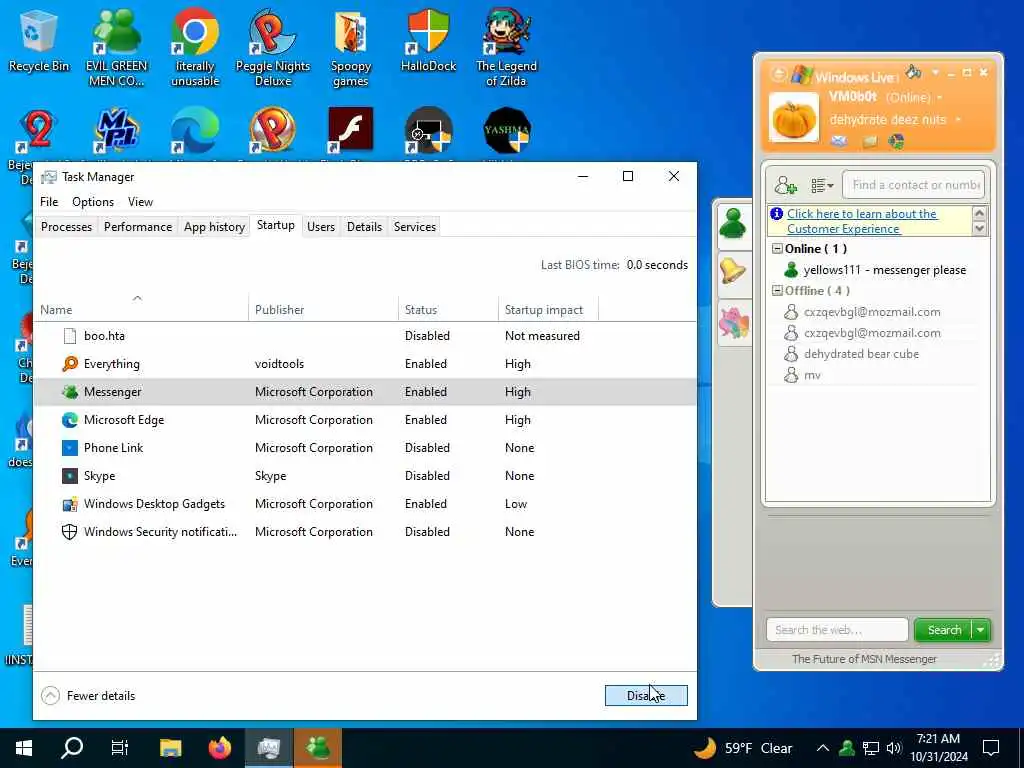
Task: Collapse the Offline contacts group
Action: [x=777, y=291]
